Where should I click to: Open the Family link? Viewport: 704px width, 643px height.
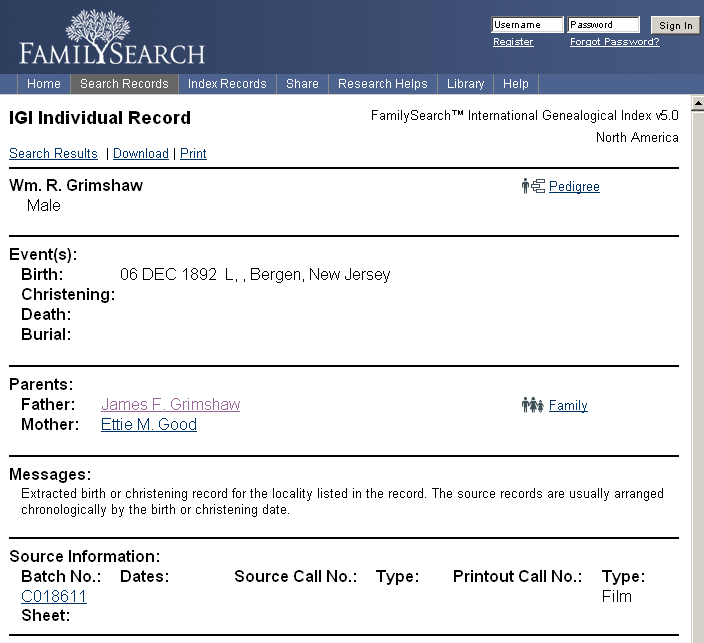click(568, 406)
